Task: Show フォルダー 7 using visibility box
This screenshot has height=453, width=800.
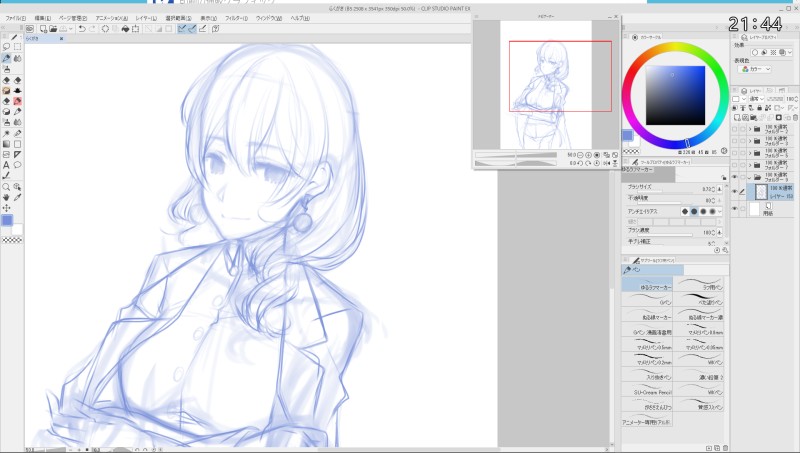Action: tap(735, 165)
